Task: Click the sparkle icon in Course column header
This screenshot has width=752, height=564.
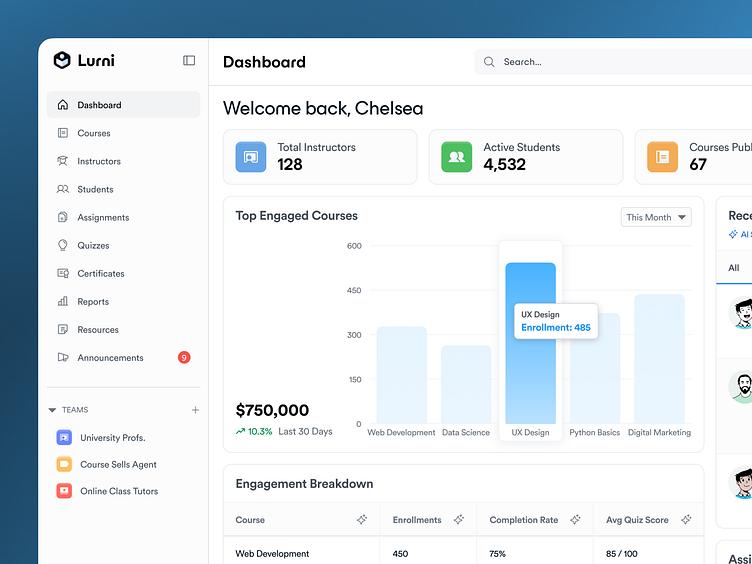Action: [x=362, y=519]
